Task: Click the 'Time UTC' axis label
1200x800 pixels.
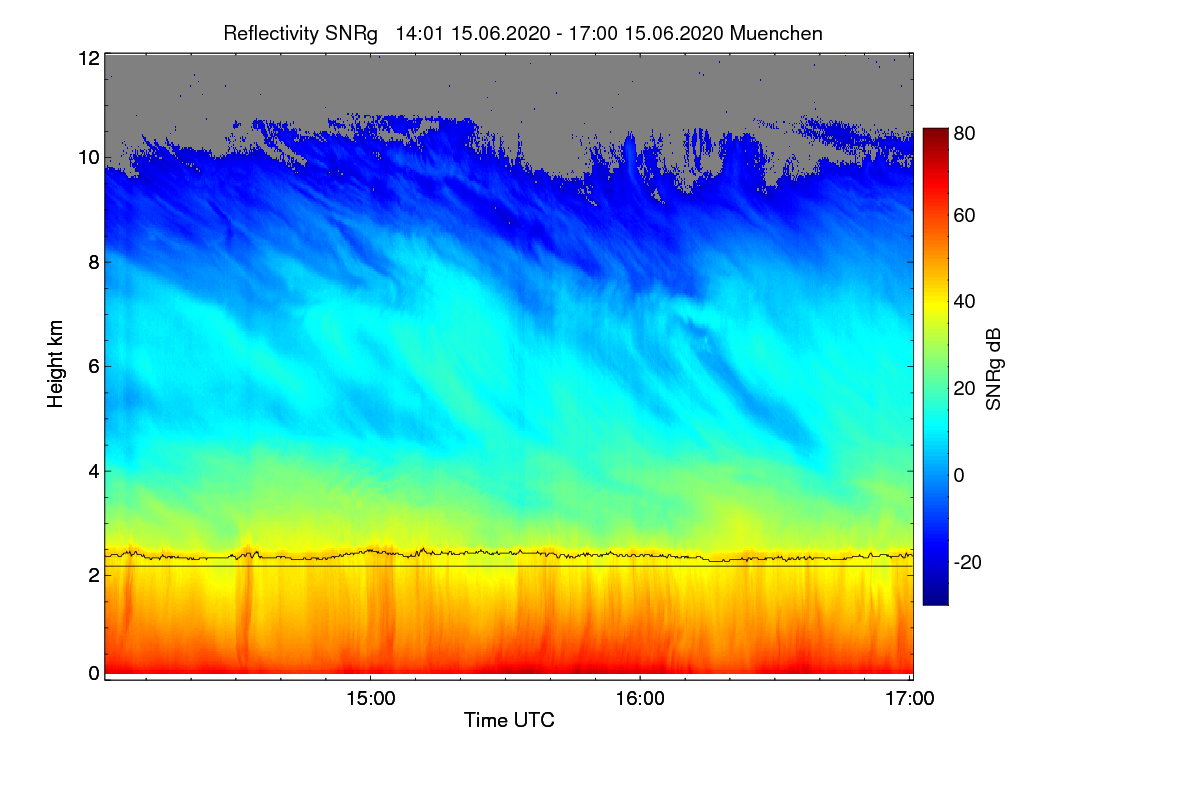Action: pyautogui.click(x=509, y=720)
